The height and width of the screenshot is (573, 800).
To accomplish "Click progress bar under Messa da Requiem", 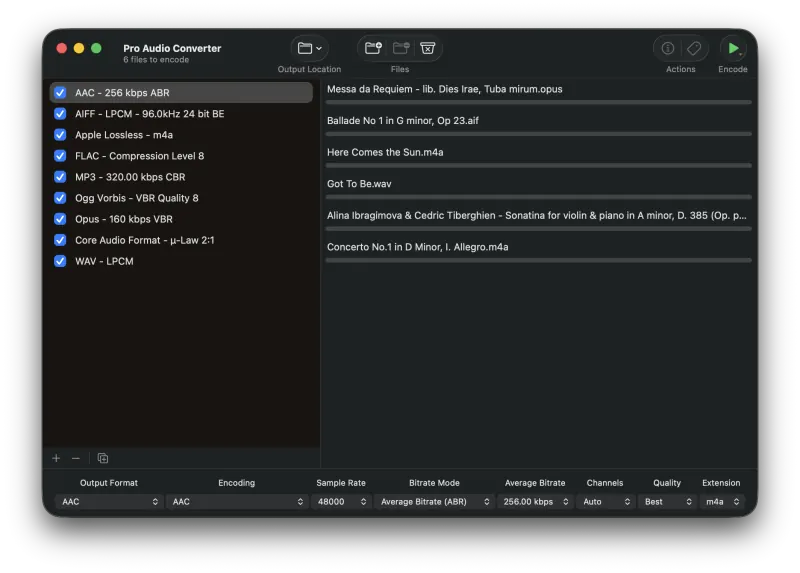I will pyautogui.click(x=538, y=102).
